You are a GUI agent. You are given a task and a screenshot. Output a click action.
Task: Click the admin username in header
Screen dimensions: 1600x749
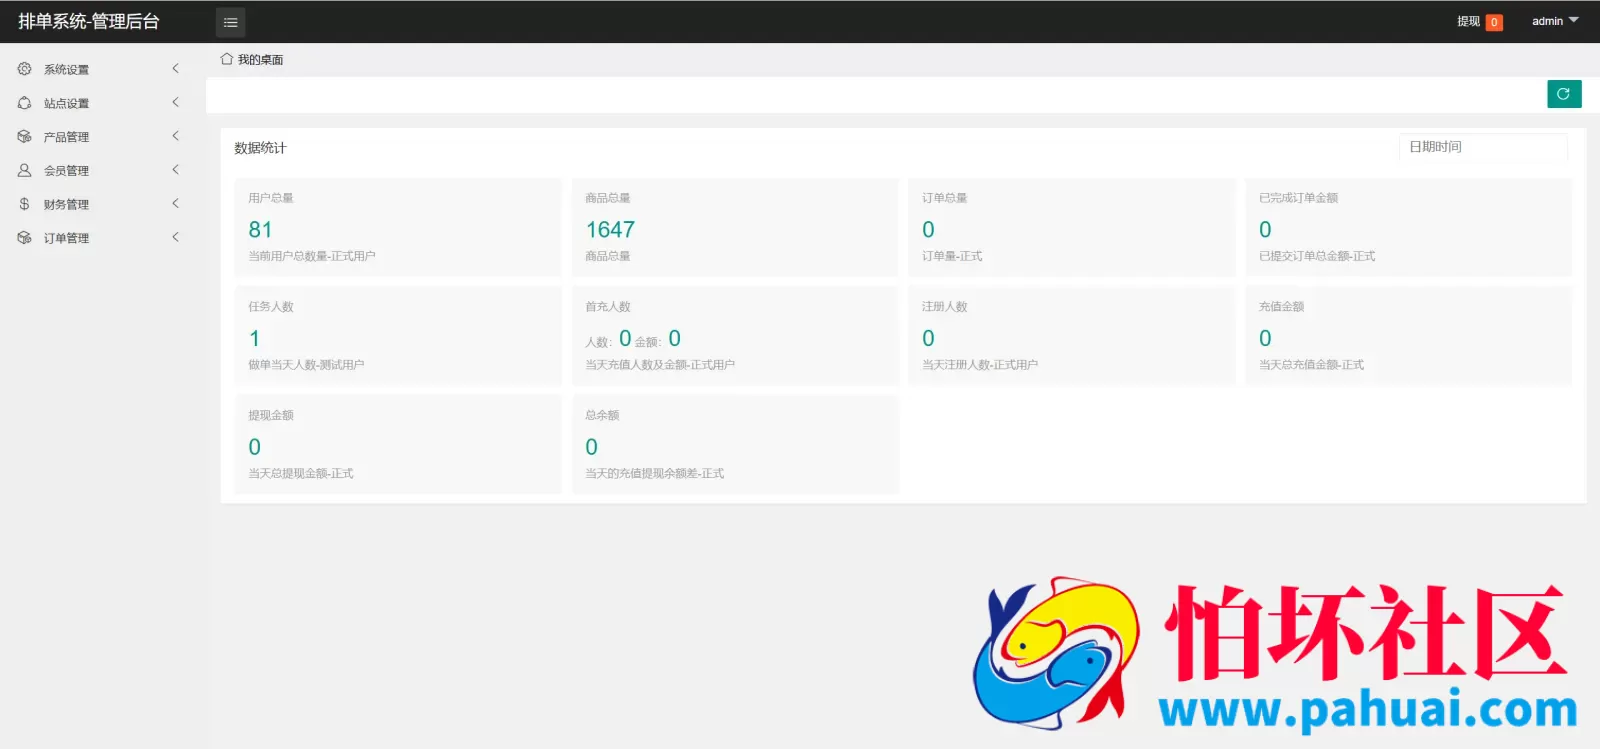click(1547, 21)
